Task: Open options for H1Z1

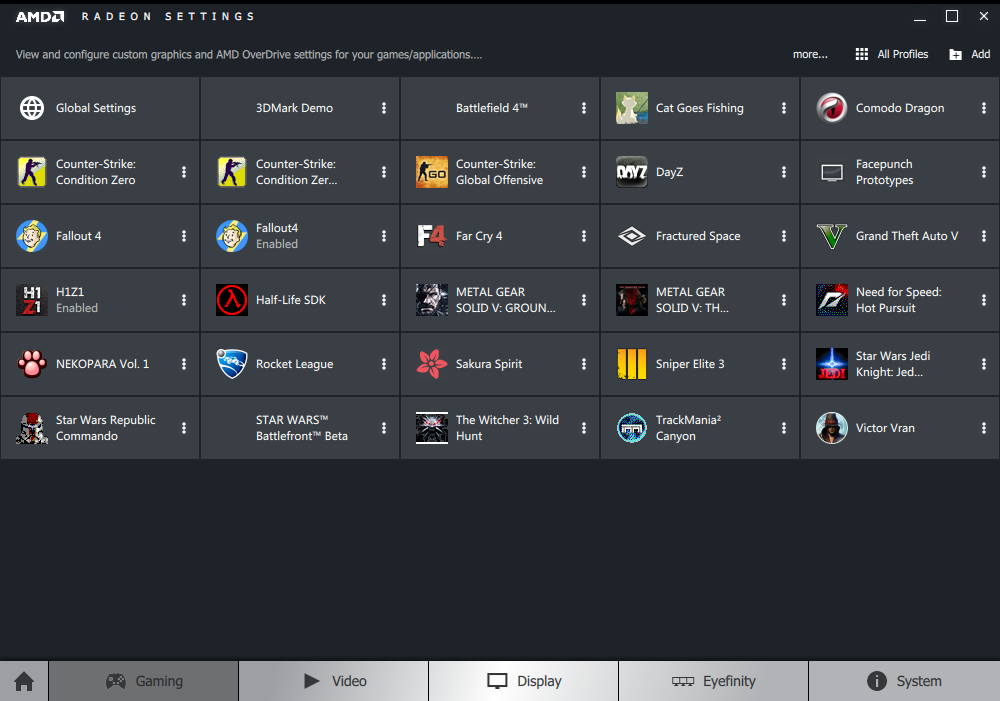Action: point(184,300)
